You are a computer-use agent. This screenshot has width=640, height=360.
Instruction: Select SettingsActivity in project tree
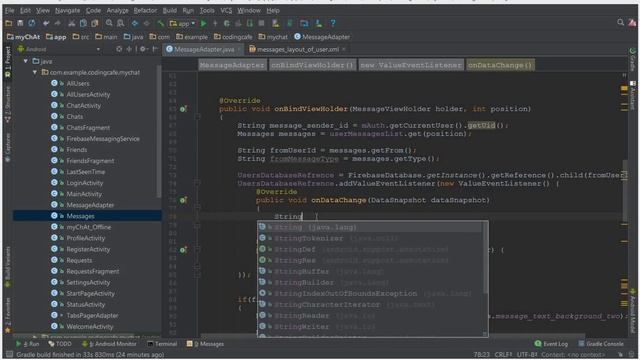tap(88, 282)
